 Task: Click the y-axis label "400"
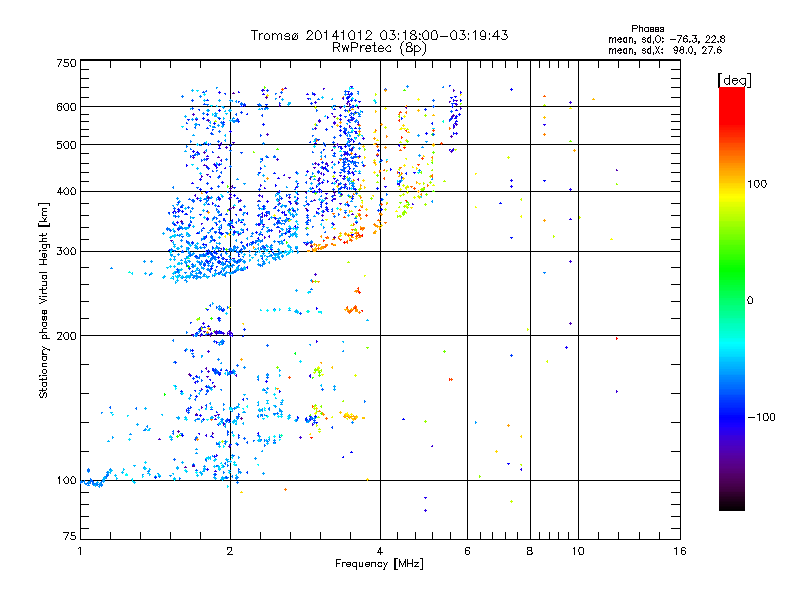click(66, 192)
